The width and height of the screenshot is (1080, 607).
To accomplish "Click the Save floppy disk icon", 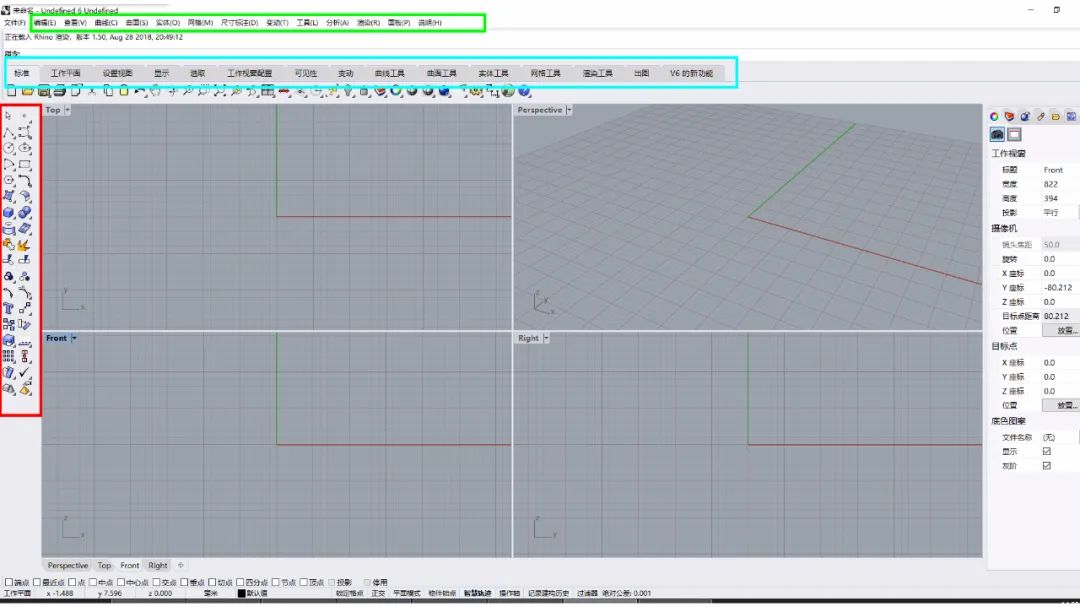I will 43,90.
